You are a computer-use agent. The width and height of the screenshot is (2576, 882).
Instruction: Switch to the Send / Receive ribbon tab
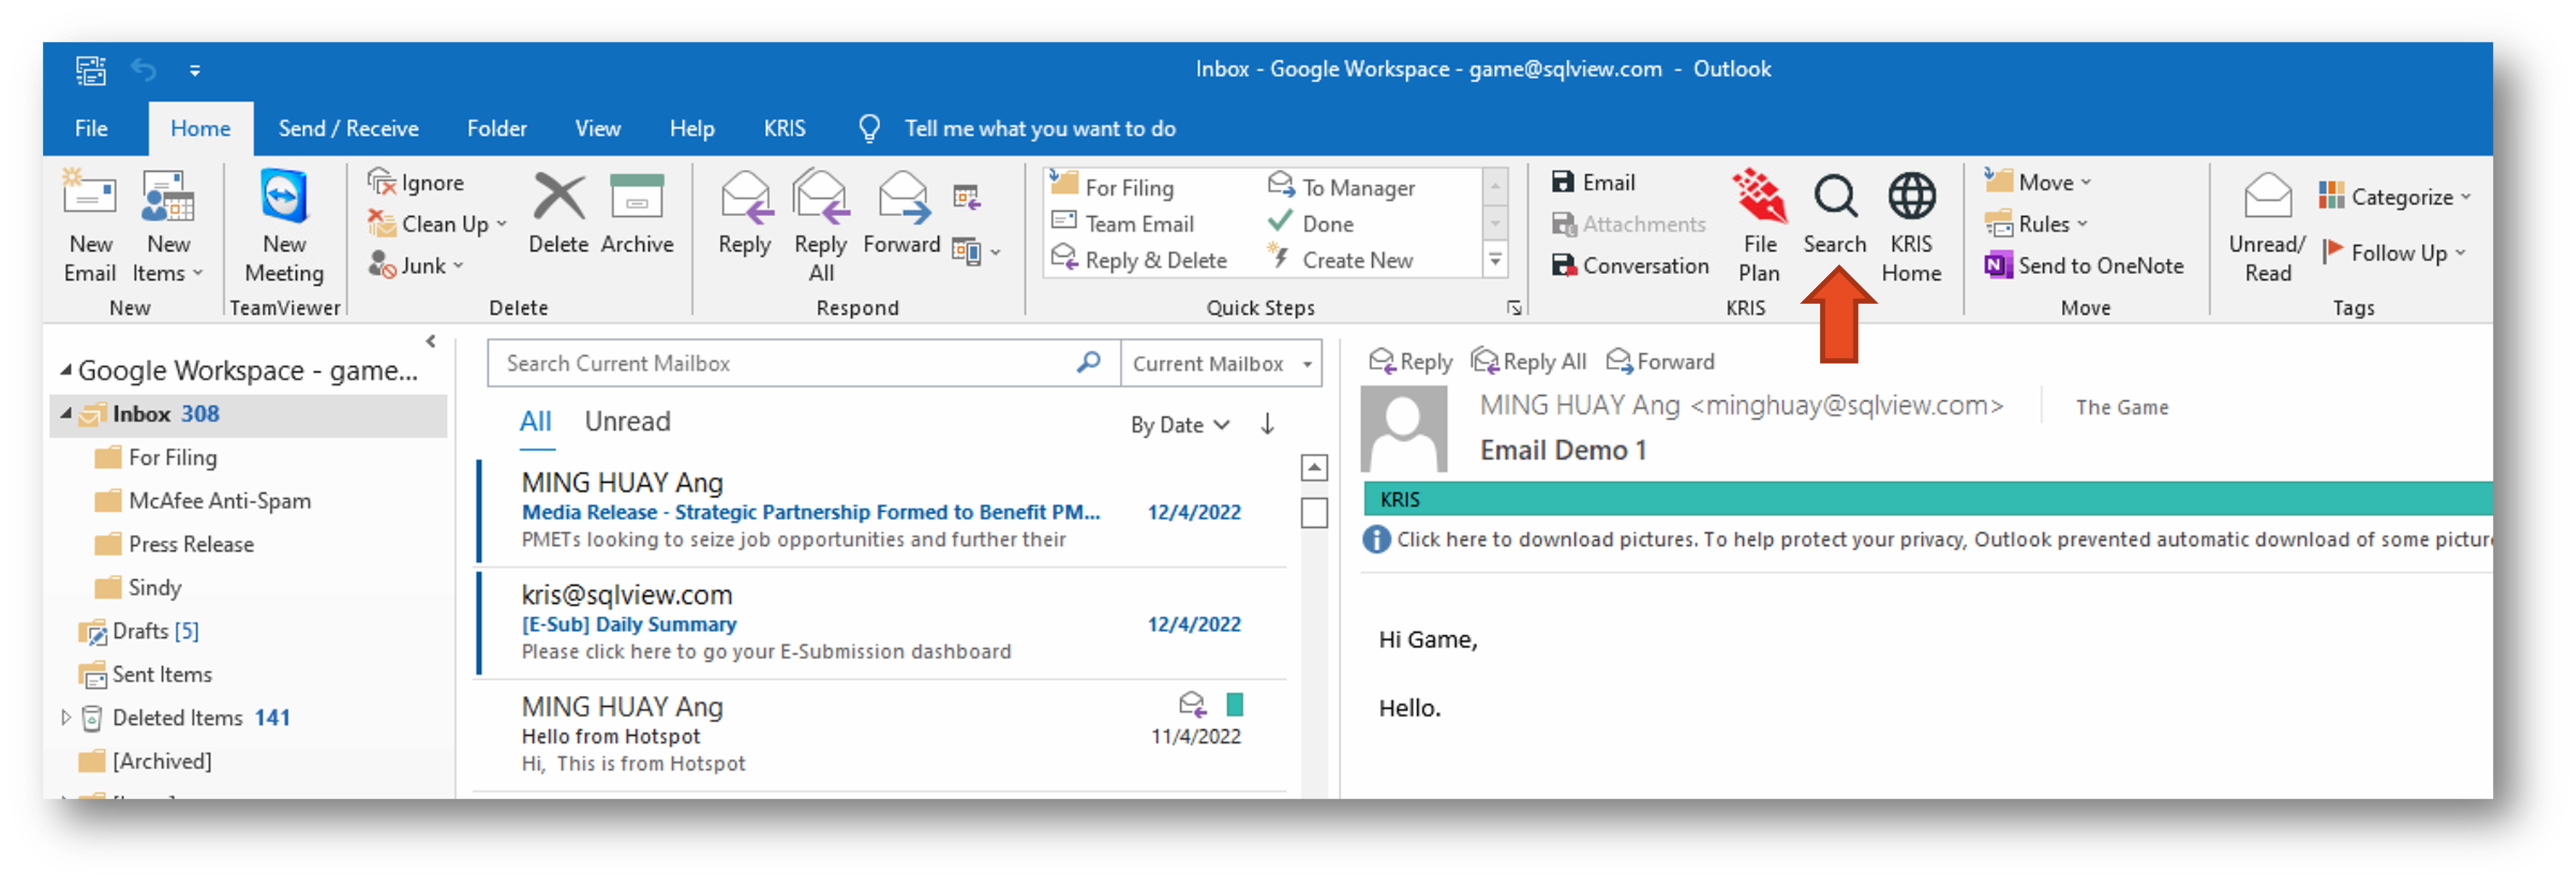click(348, 128)
